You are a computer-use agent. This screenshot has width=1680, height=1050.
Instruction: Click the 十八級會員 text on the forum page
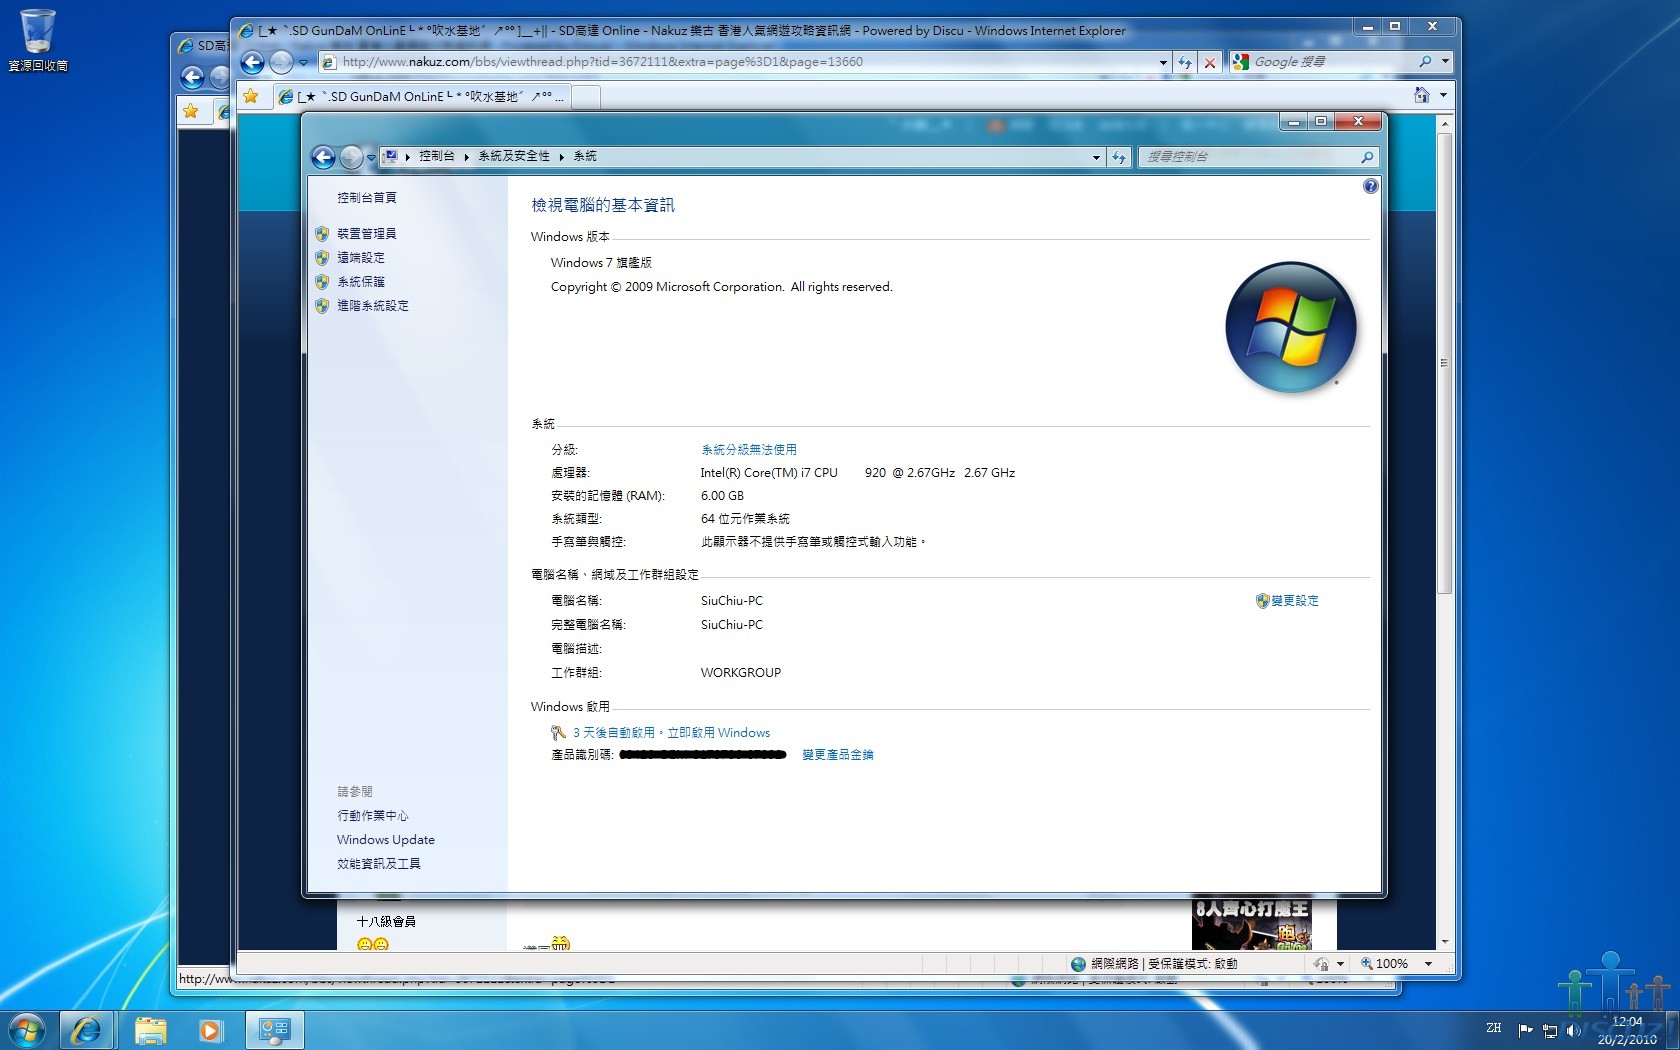(386, 922)
